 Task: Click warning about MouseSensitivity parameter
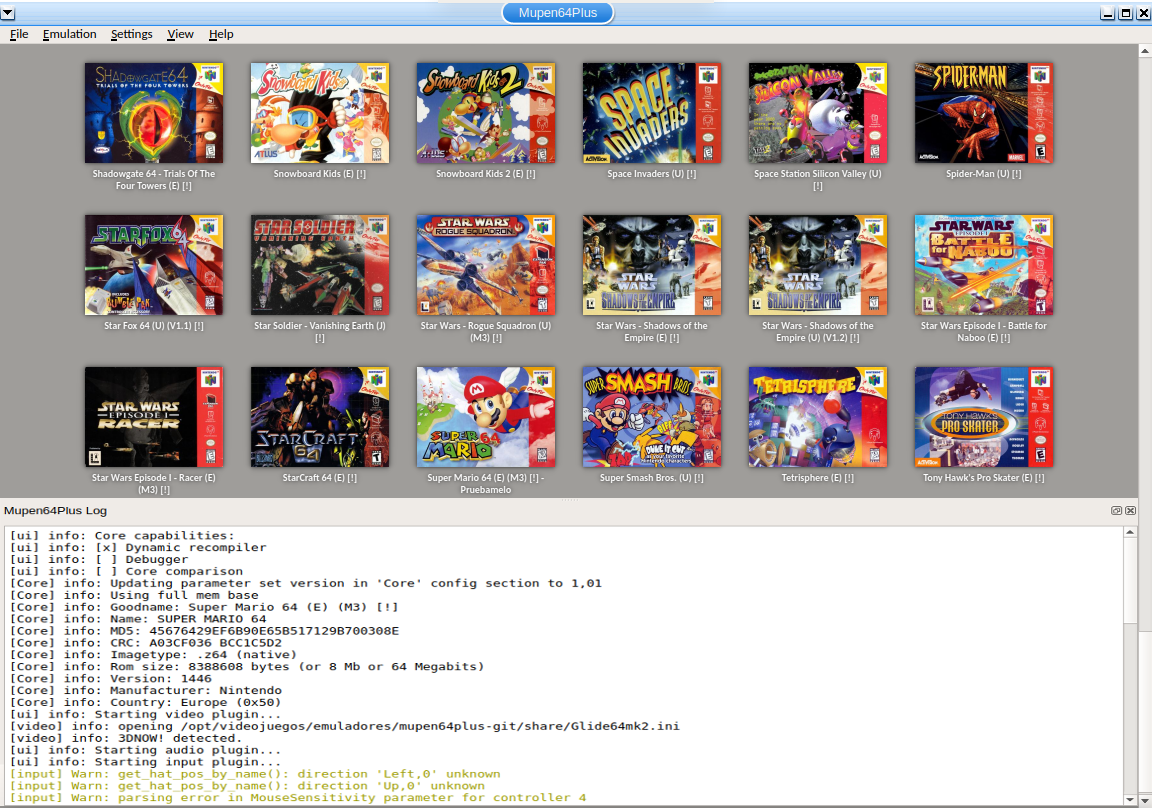tap(298, 798)
